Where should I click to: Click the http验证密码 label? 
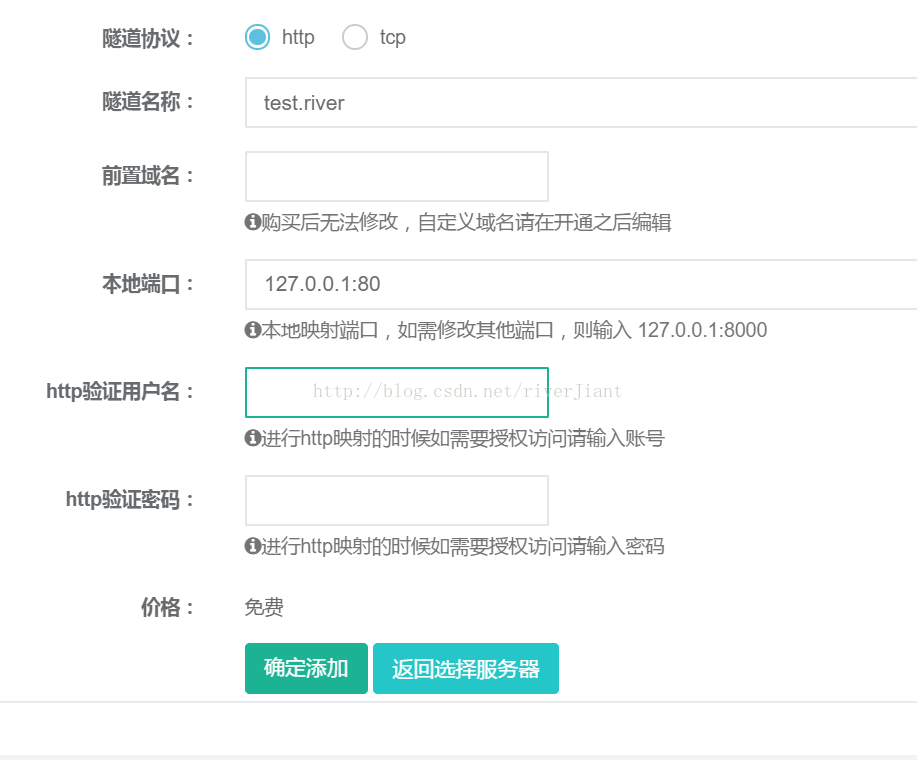click(x=130, y=500)
